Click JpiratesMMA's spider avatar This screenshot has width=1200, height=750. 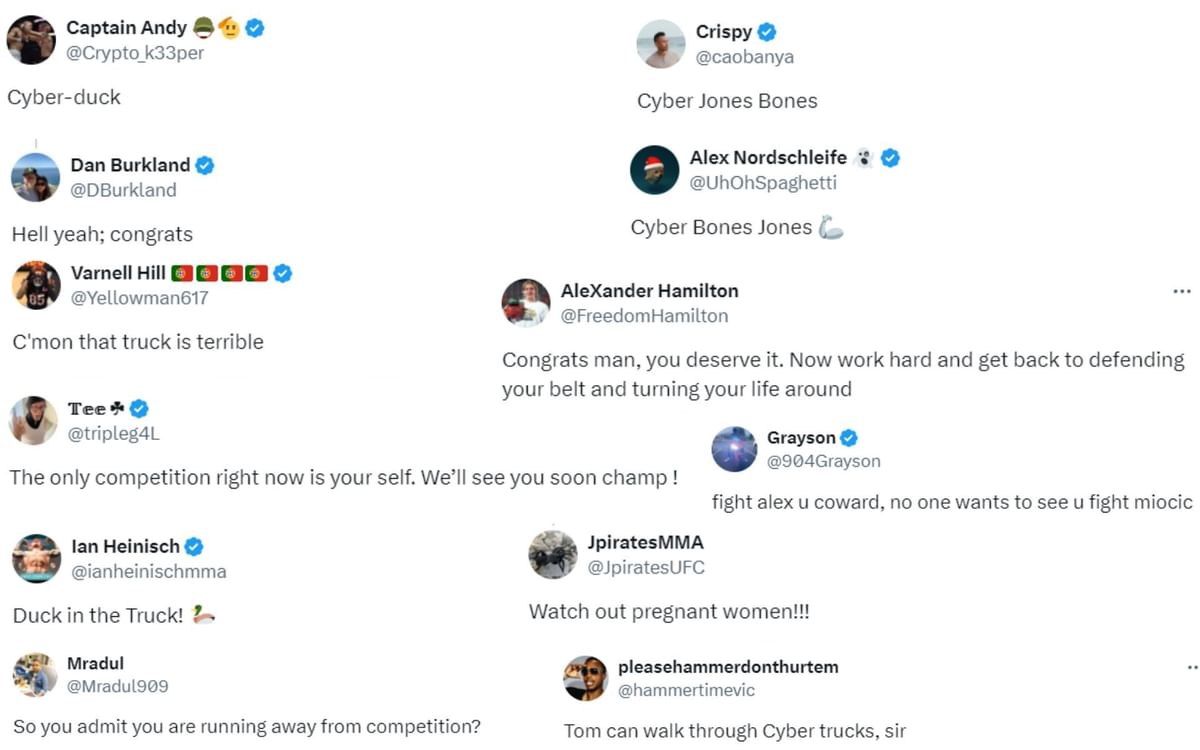[x=552, y=553]
